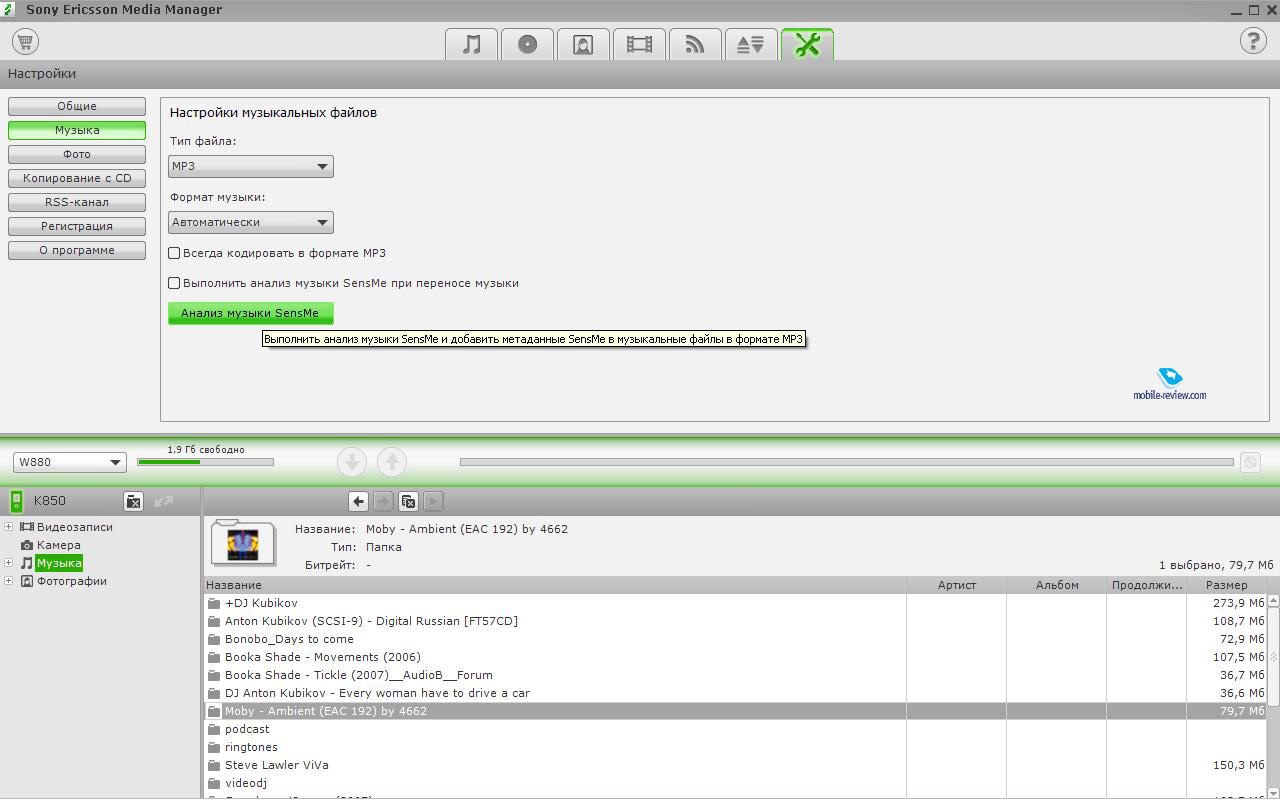This screenshot has width=1280, height=800.
Task: Open the Help question mark
Action: (x=1253, y=41)
